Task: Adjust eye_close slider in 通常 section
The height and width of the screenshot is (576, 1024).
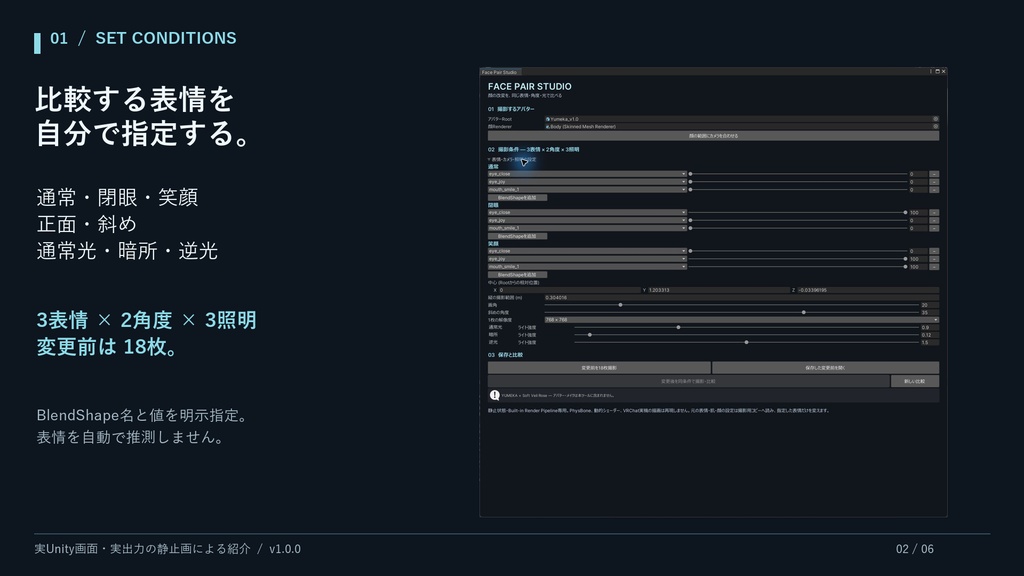Action: coord(797,174)
